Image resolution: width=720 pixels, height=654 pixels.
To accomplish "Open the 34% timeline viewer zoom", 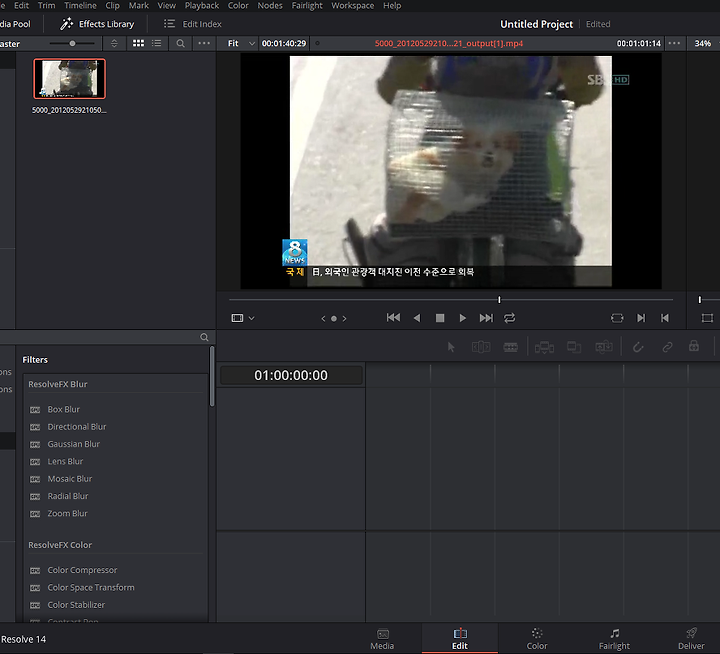I will click(x=703, y=43).
